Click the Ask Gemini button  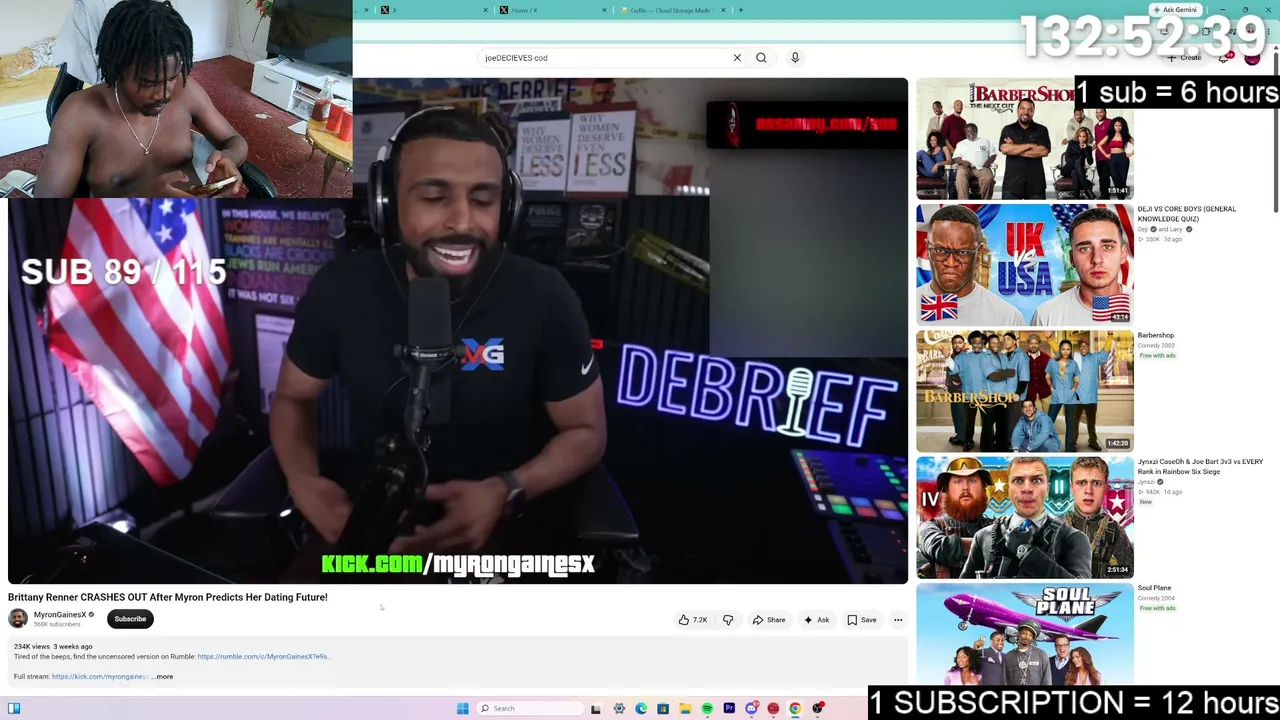(x=1175, y=10)
